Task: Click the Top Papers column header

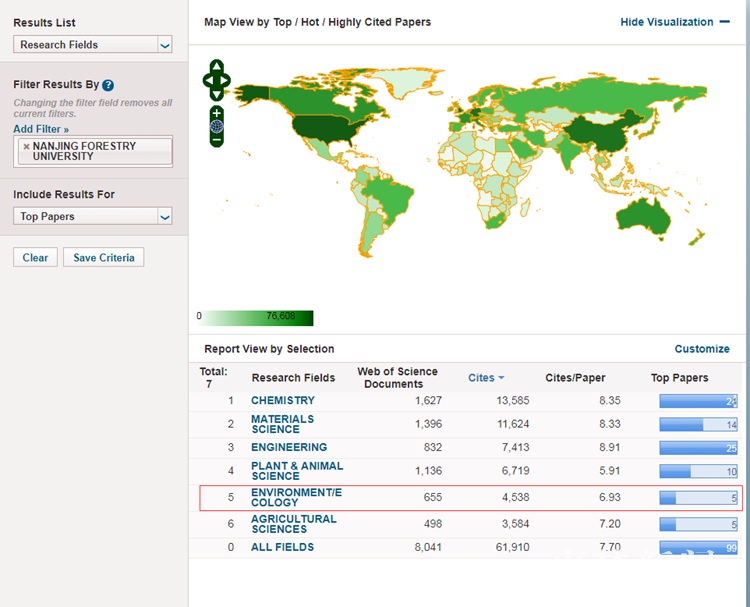Action: pyautogui.click(x=679, y=378)
